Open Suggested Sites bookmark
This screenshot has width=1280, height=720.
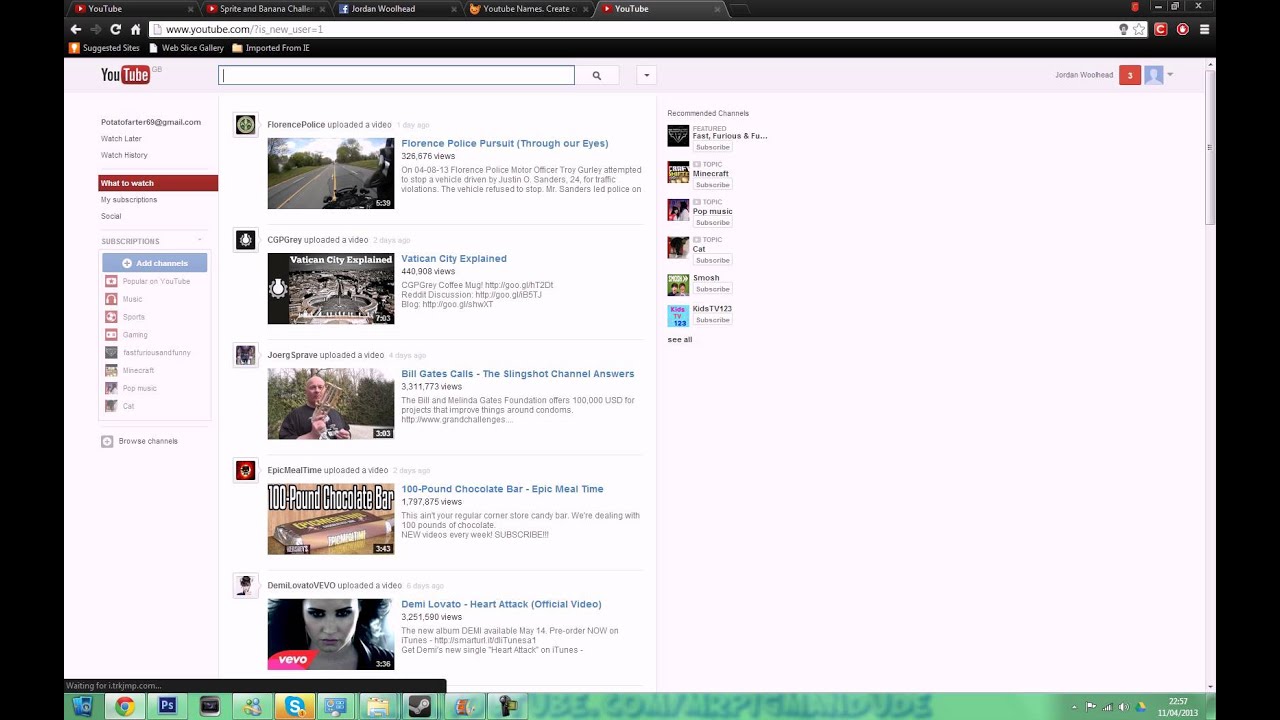click(x=104, y=48)
